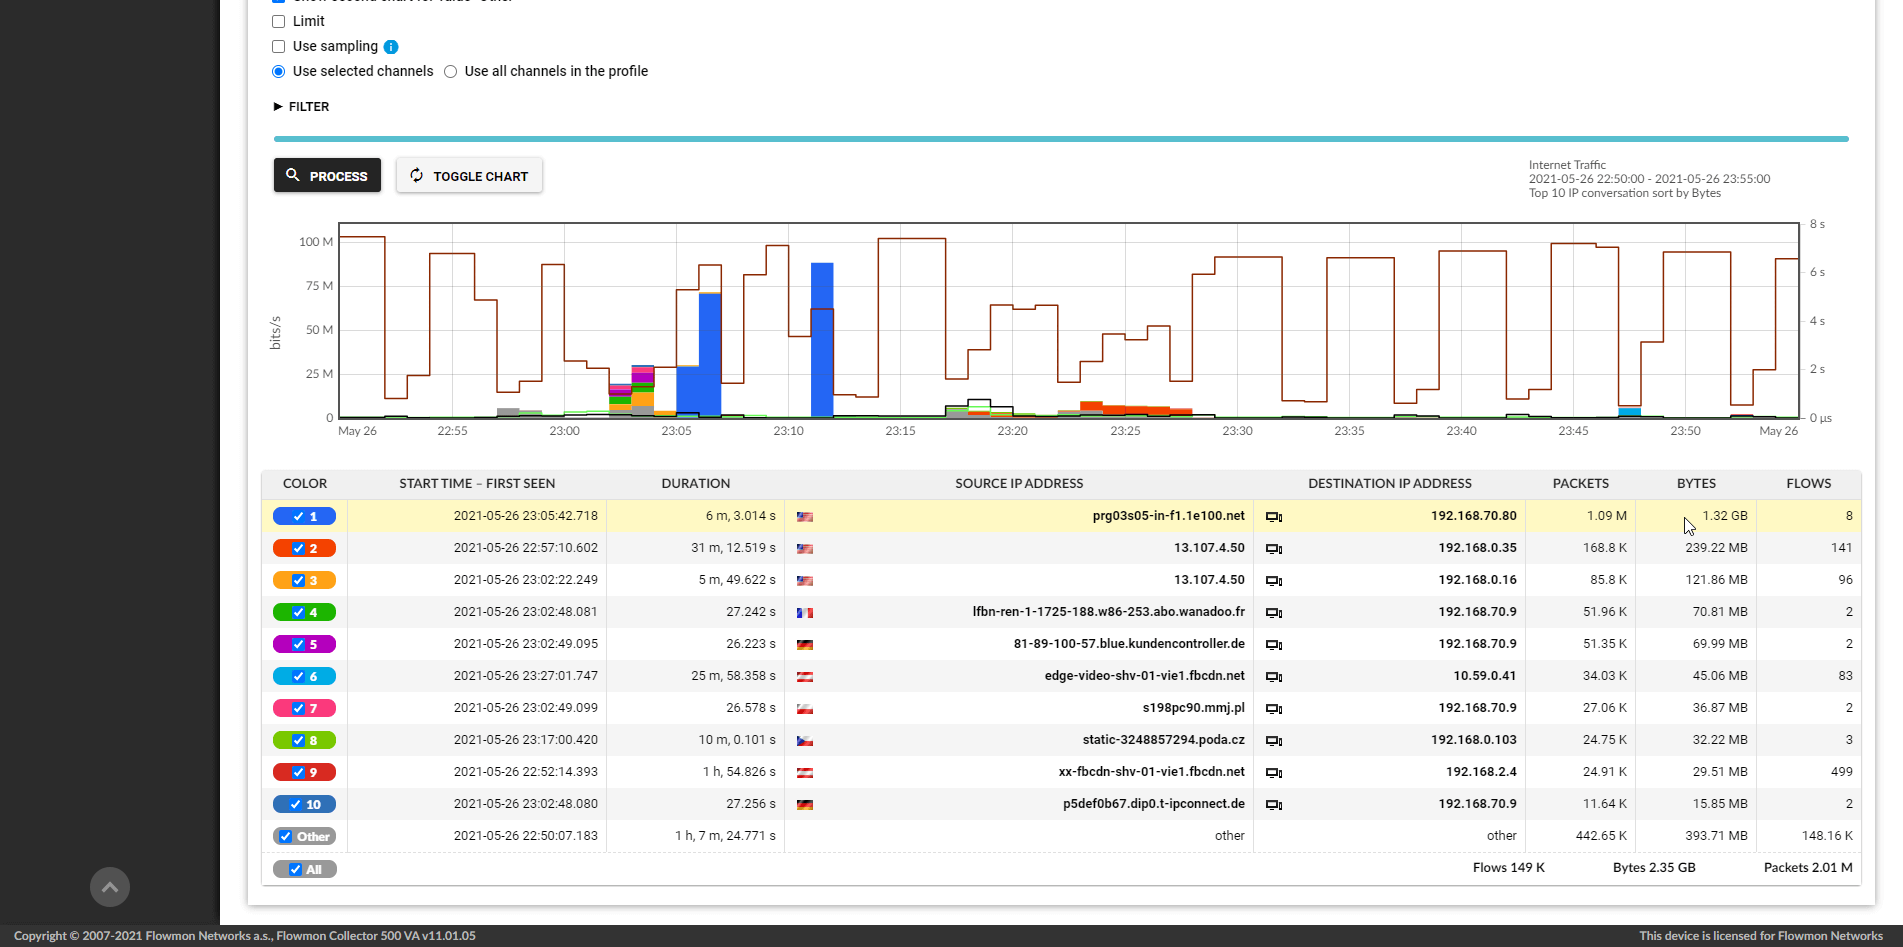
Task: Run the query with the PROCESS button
Action: (327, 175)
